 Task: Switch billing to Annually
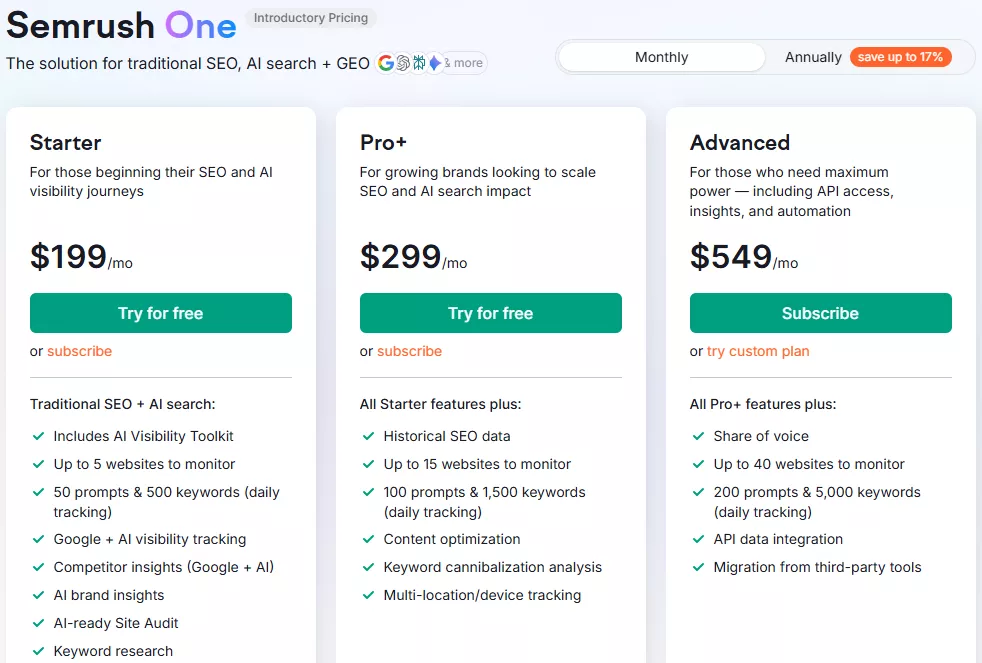pos(813,57)
